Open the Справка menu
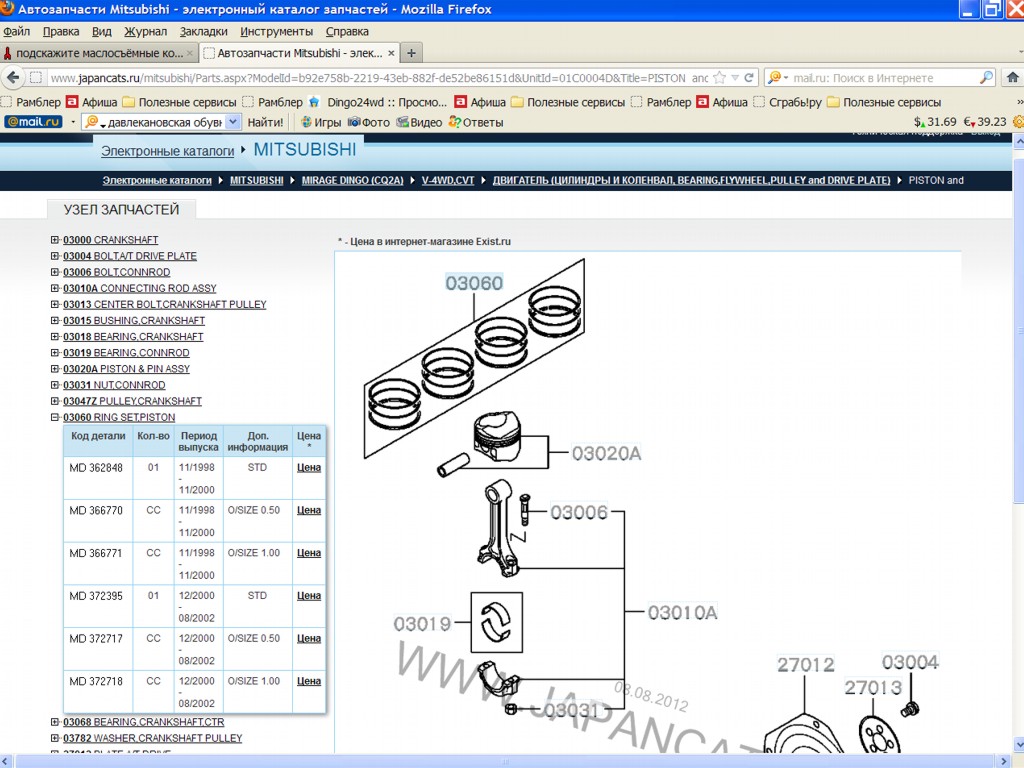Screen dimensions: 1024x768 [347, 31]
